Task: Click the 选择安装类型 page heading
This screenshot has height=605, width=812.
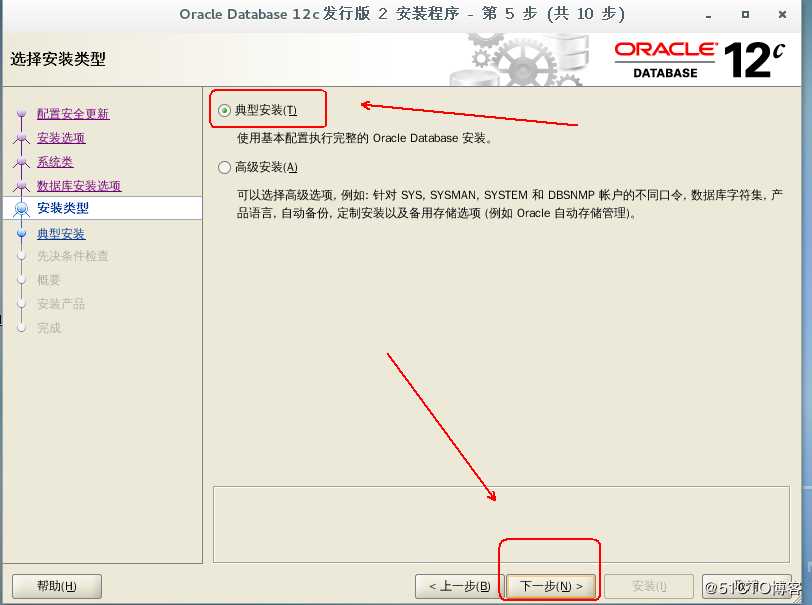Action: tap(58, 59)
